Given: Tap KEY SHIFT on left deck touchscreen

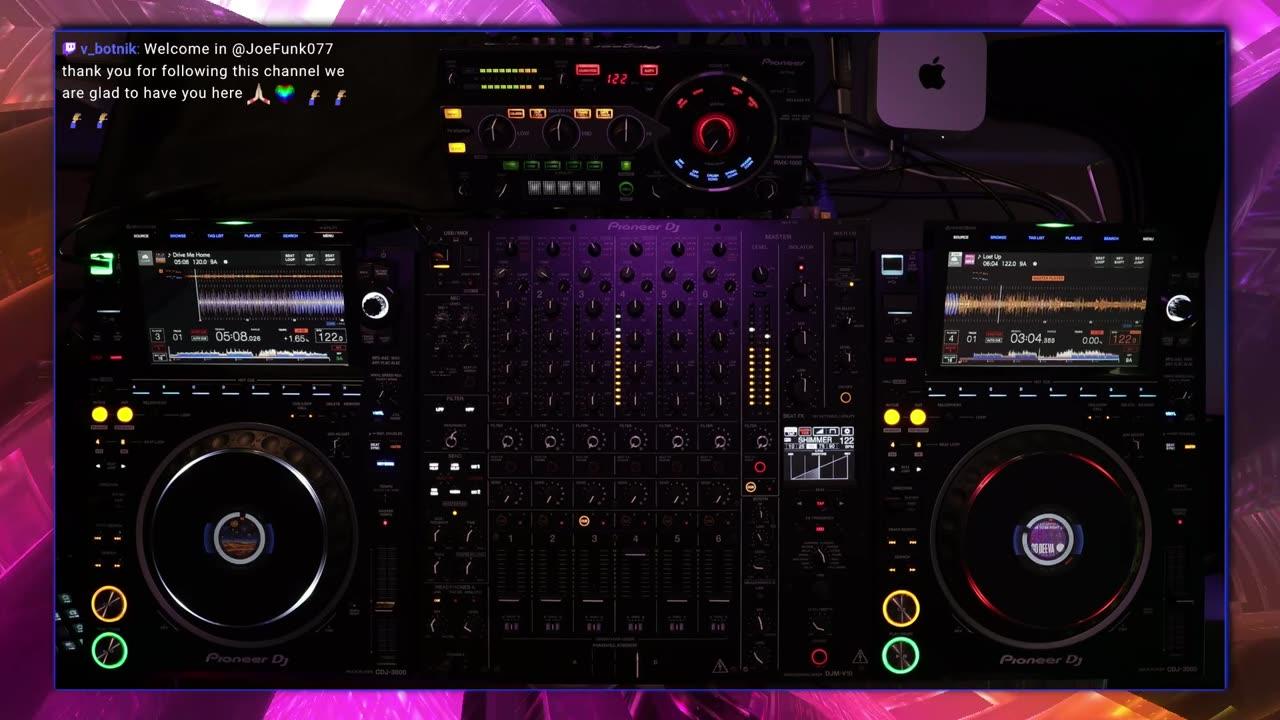Looking at the screenshot, I should coord(309,258).
